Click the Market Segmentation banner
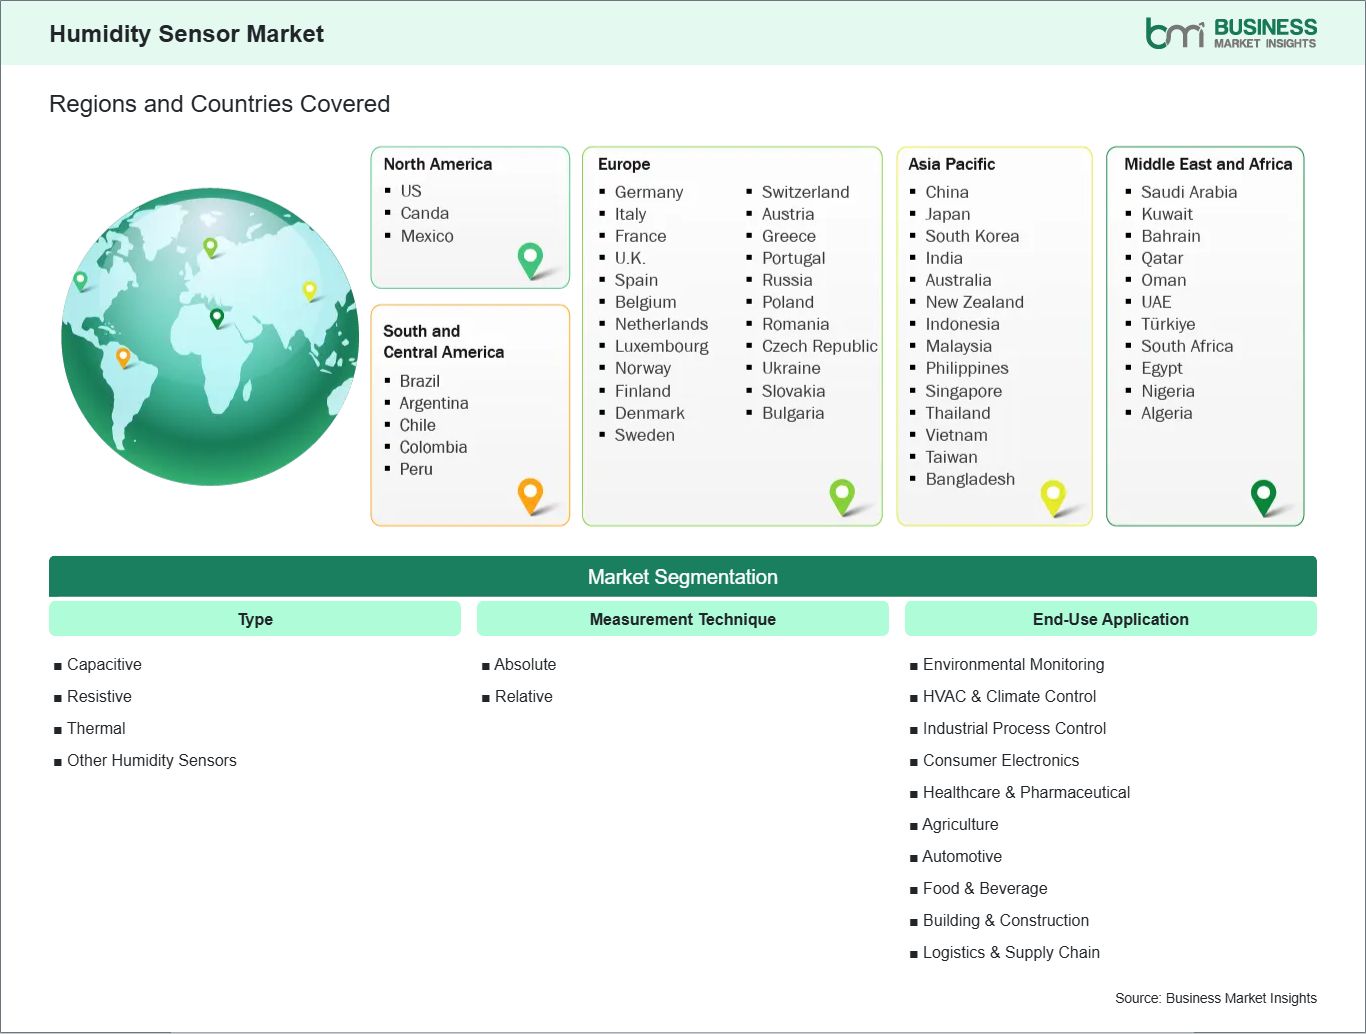 click(682, 577)
